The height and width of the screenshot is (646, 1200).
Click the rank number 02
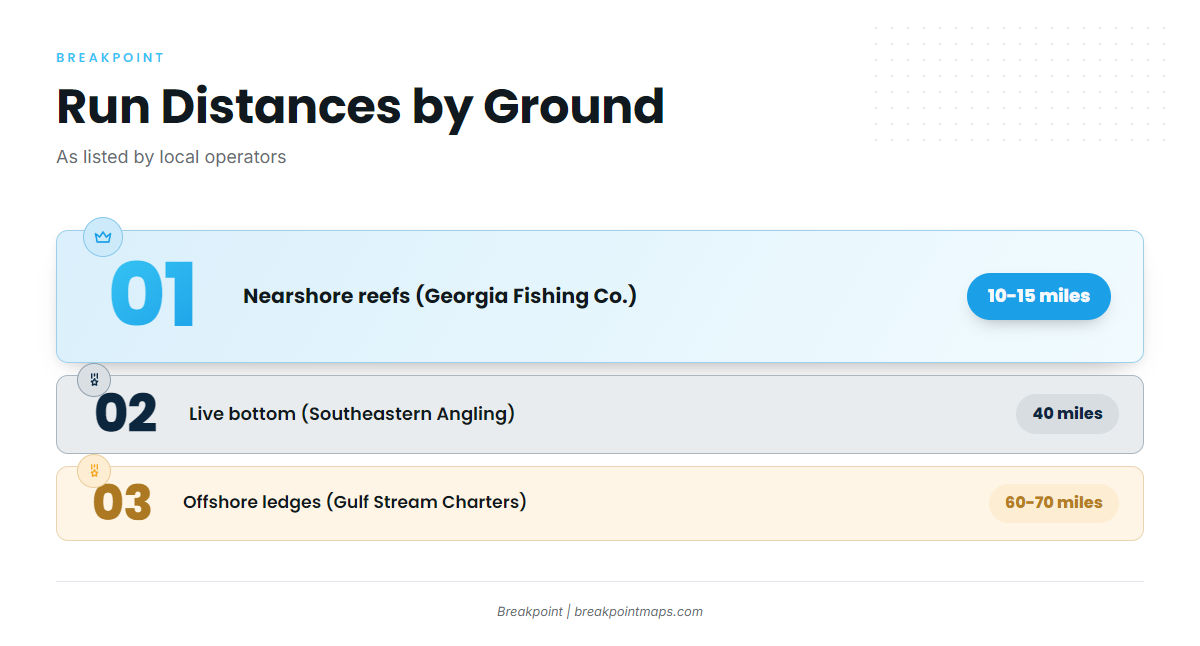(126, 414)
